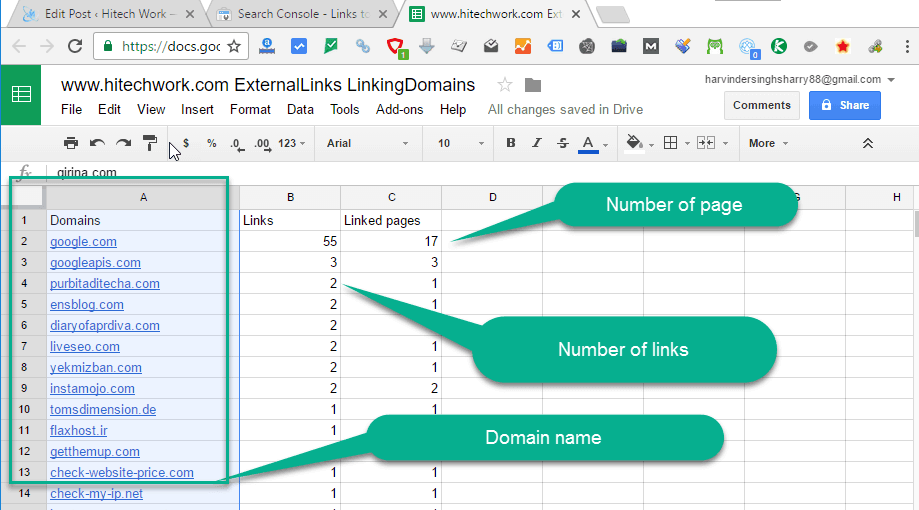The height and width of the screenshot is (510, 919).
Task: Go back in browser history
Action: click(19, 46)
